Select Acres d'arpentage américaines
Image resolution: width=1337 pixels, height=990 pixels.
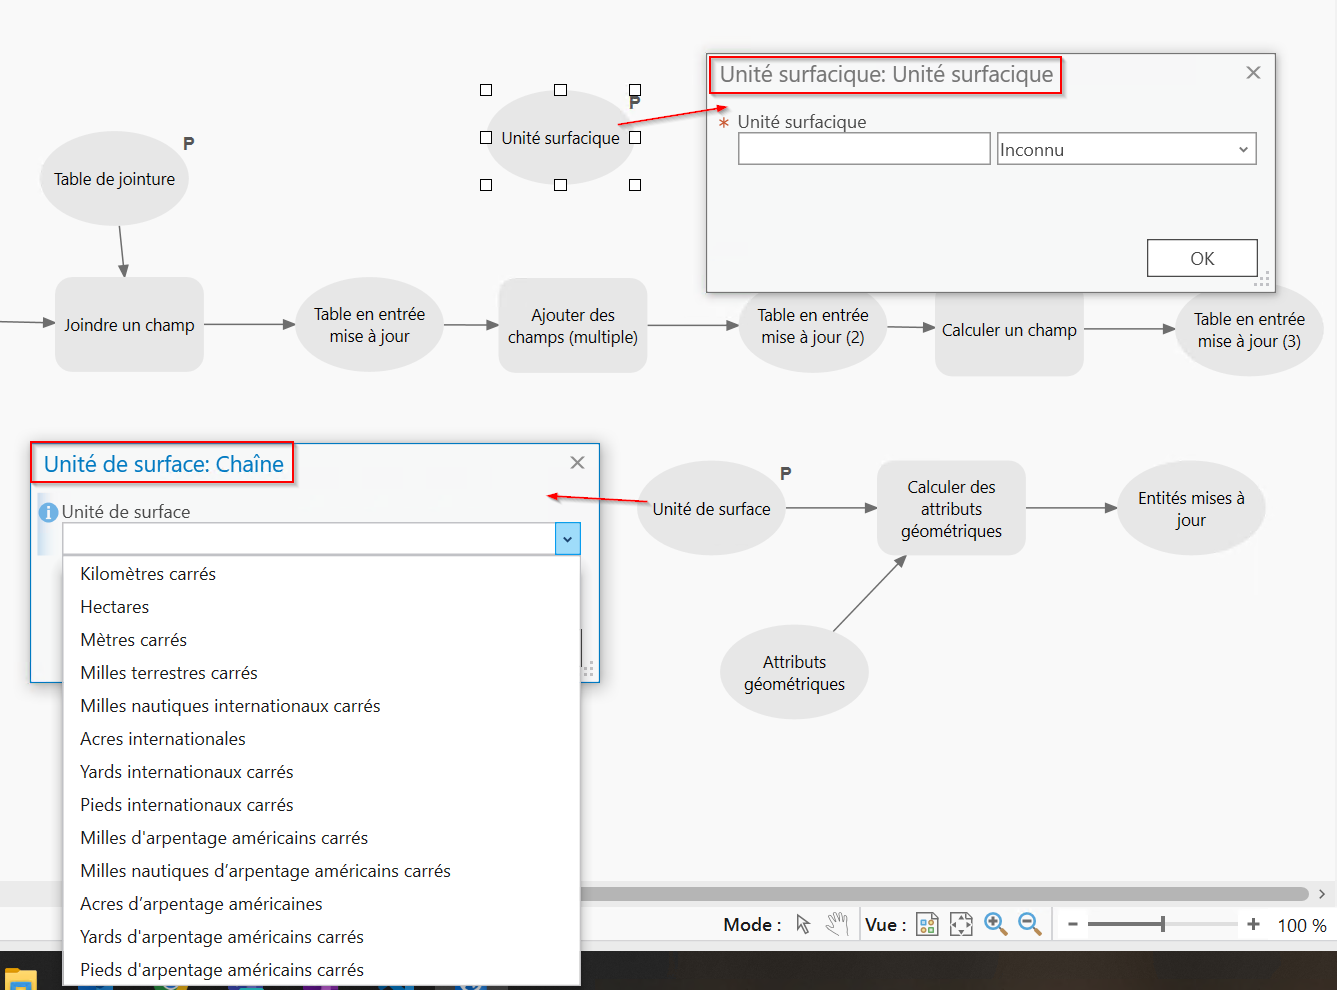[x=321, y=904]
